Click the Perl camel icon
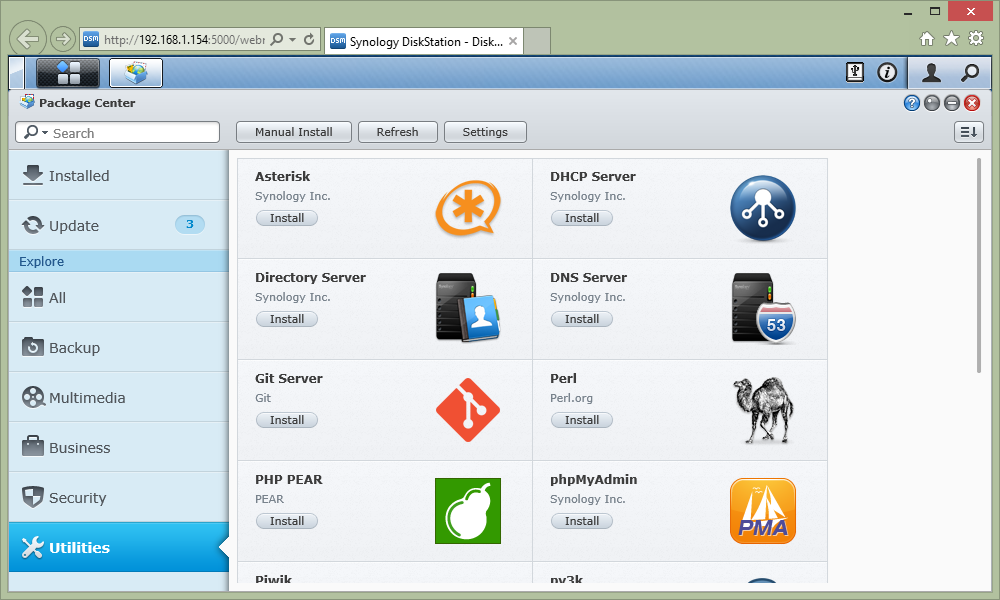This screenshot has width=1000, height=600. click(763, 410)
